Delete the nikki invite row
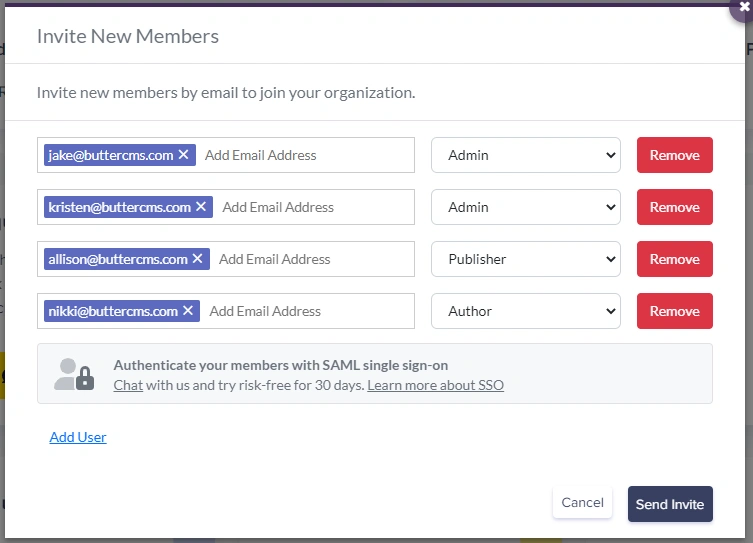 point(674,311)
